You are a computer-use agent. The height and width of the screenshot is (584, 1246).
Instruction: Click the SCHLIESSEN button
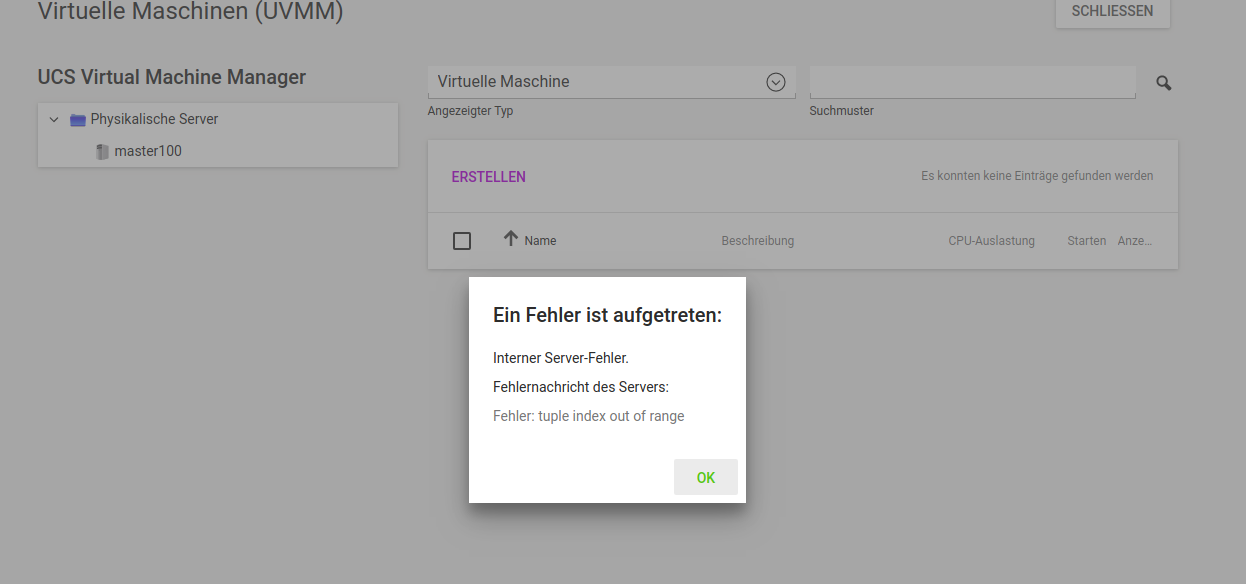[x=1112, y=12]
